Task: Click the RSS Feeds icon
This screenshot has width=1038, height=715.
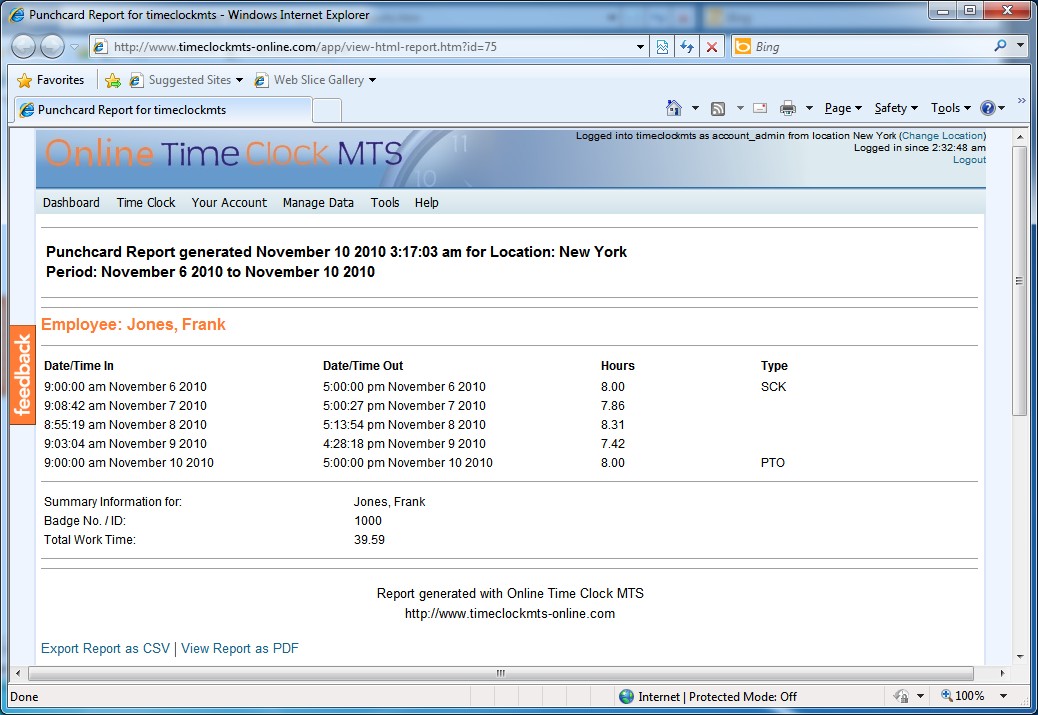Action: pyautogui.click(x=718, y=109)
